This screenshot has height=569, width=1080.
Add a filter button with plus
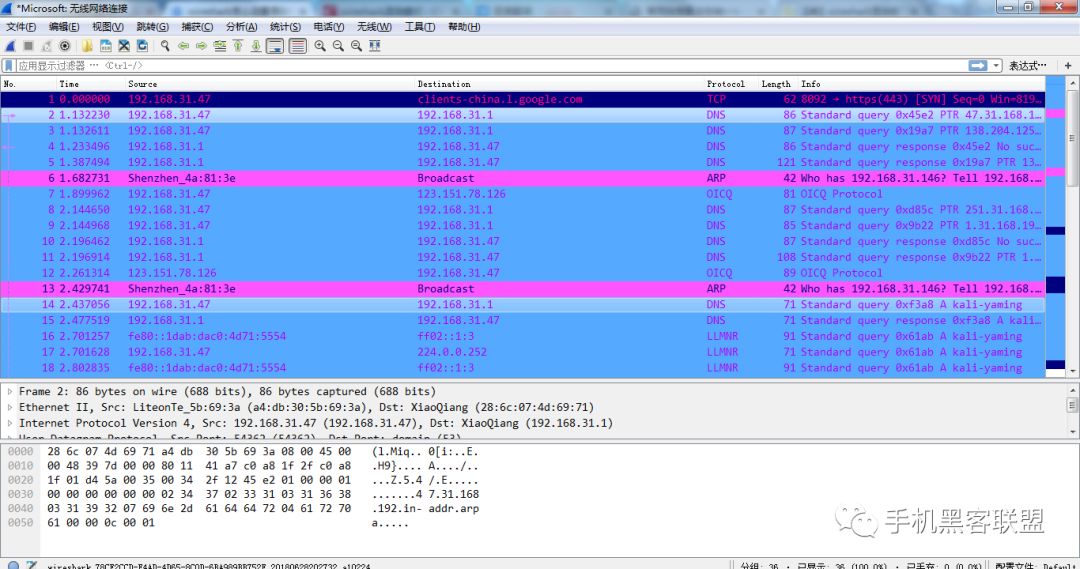1068,65
